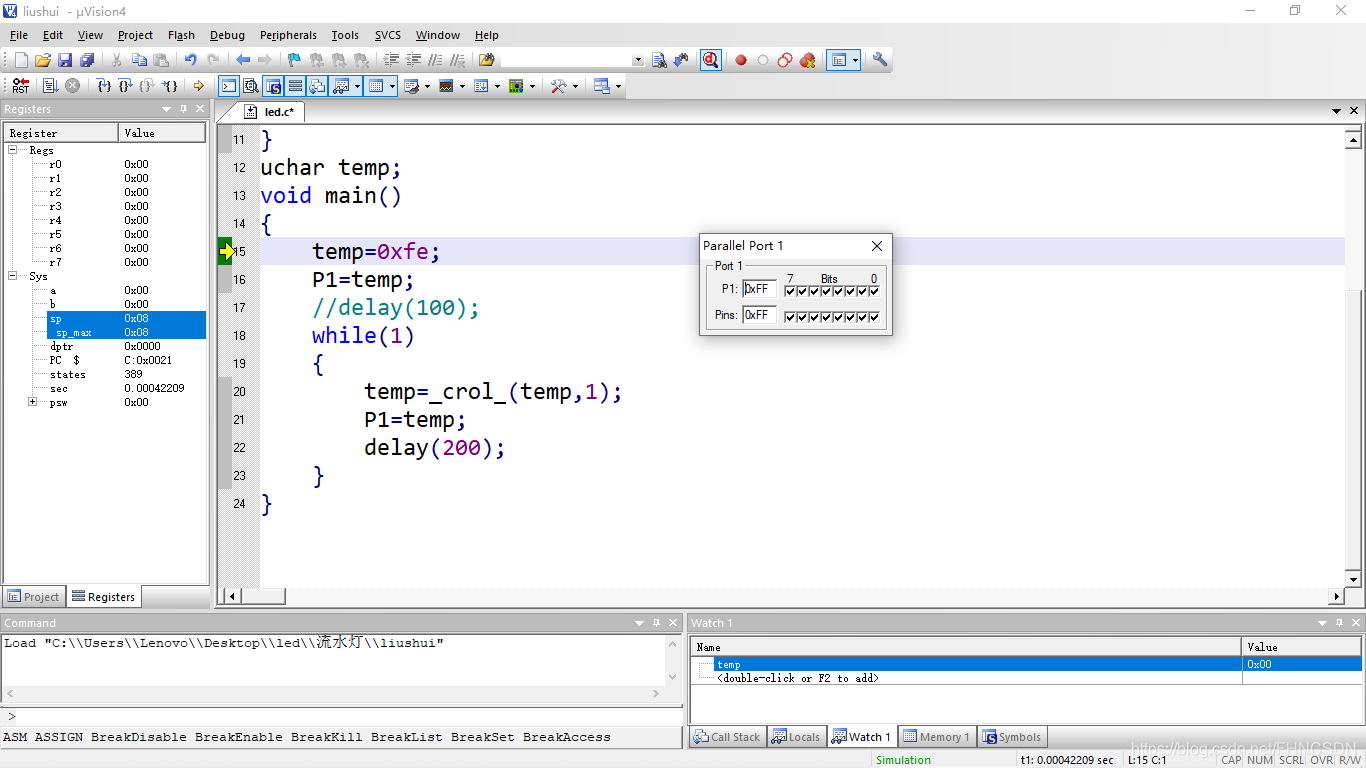Click the Insert/Remove Breakpoint red dot icon

click(x=741, y=60)
